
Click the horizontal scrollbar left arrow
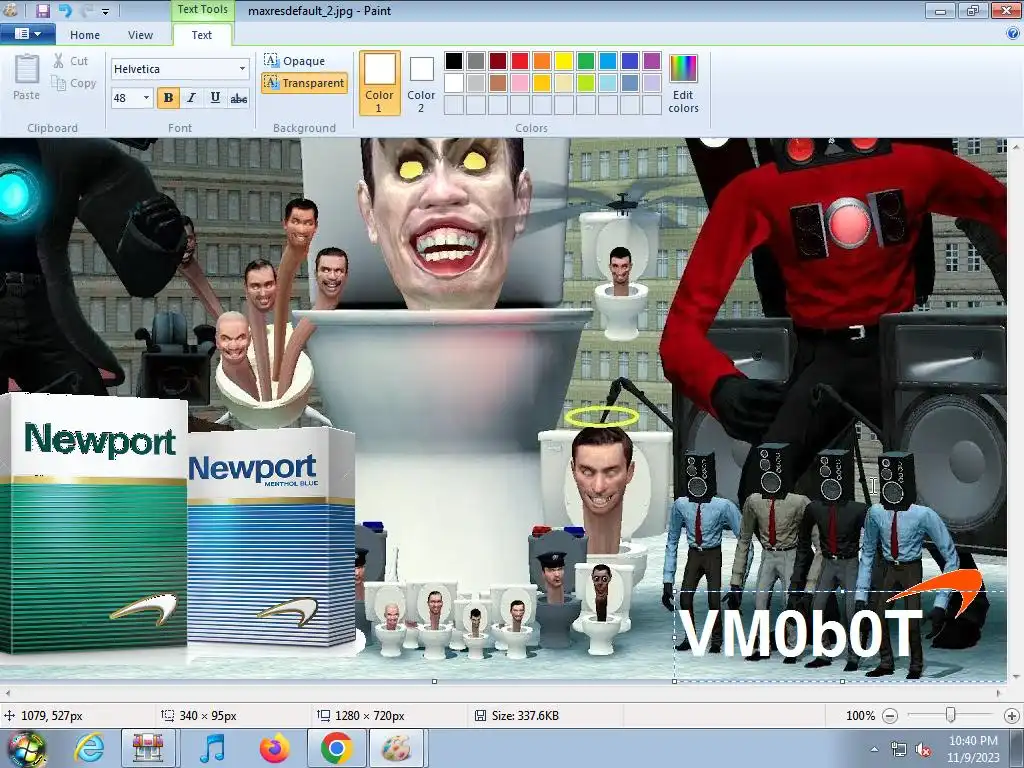(x=7, y=693)
